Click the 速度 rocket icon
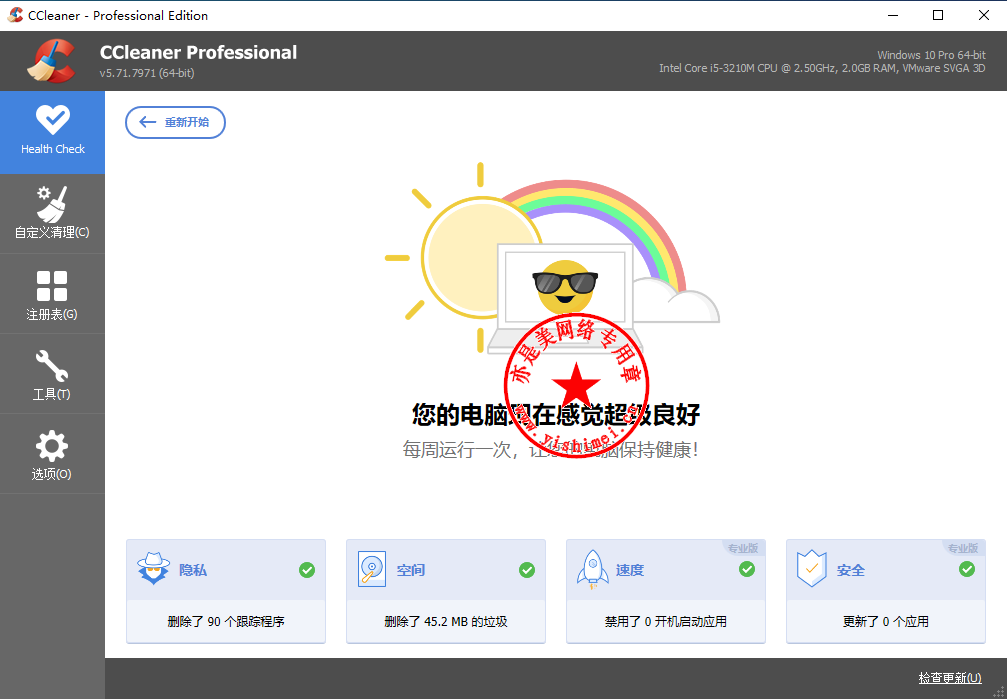 coord(593,569)
